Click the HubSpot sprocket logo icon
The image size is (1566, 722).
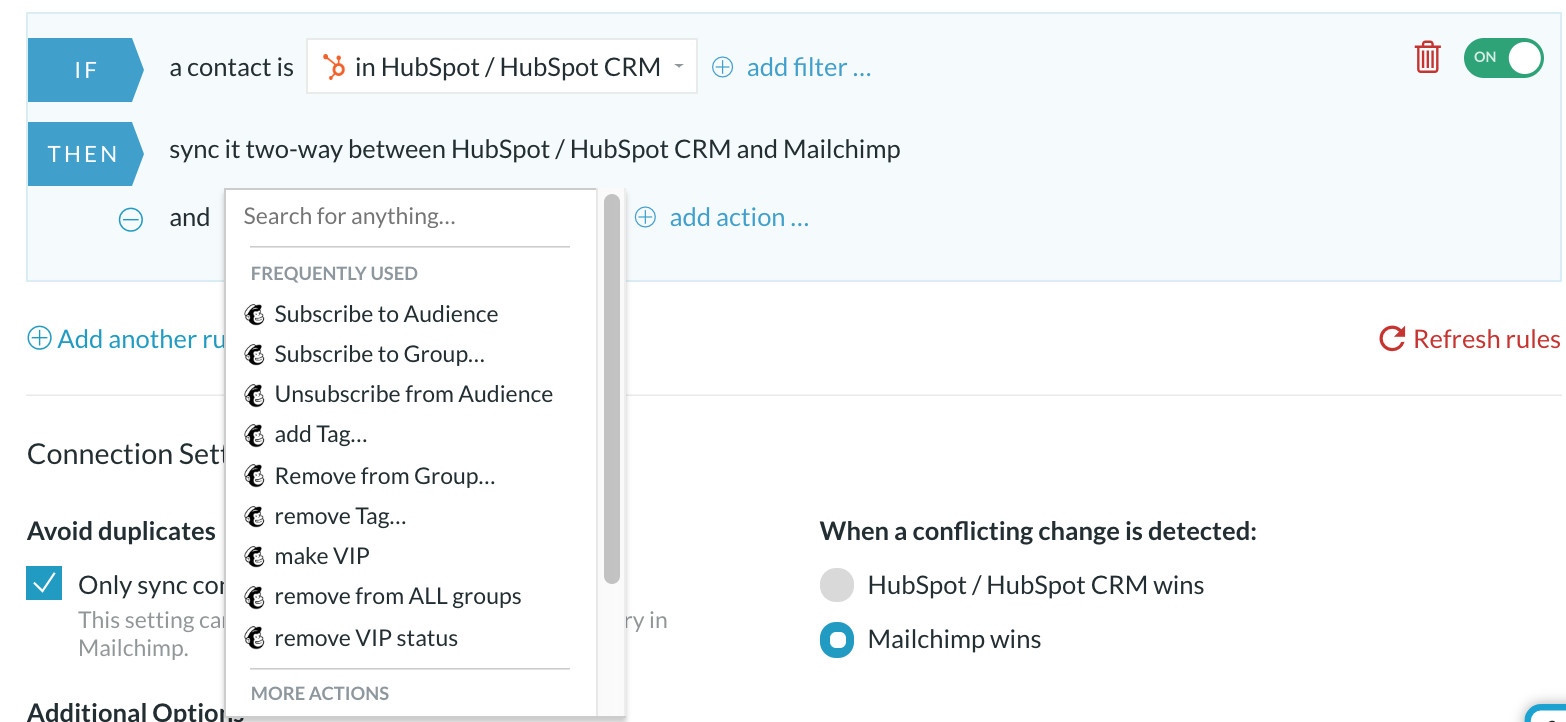pos(334,67)
